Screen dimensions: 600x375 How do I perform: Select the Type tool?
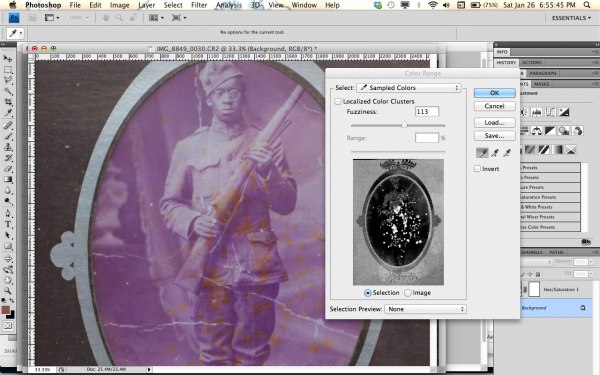click(8, 224)
